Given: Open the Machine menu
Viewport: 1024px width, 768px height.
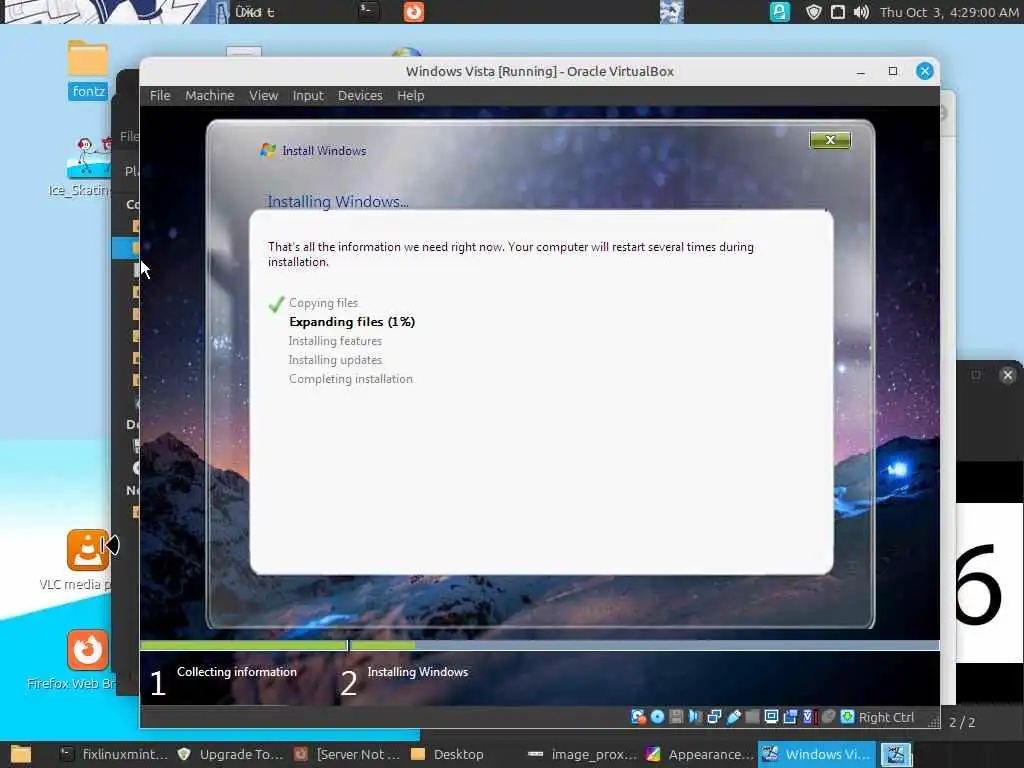Looking at the screenshot, I should 210,95.
